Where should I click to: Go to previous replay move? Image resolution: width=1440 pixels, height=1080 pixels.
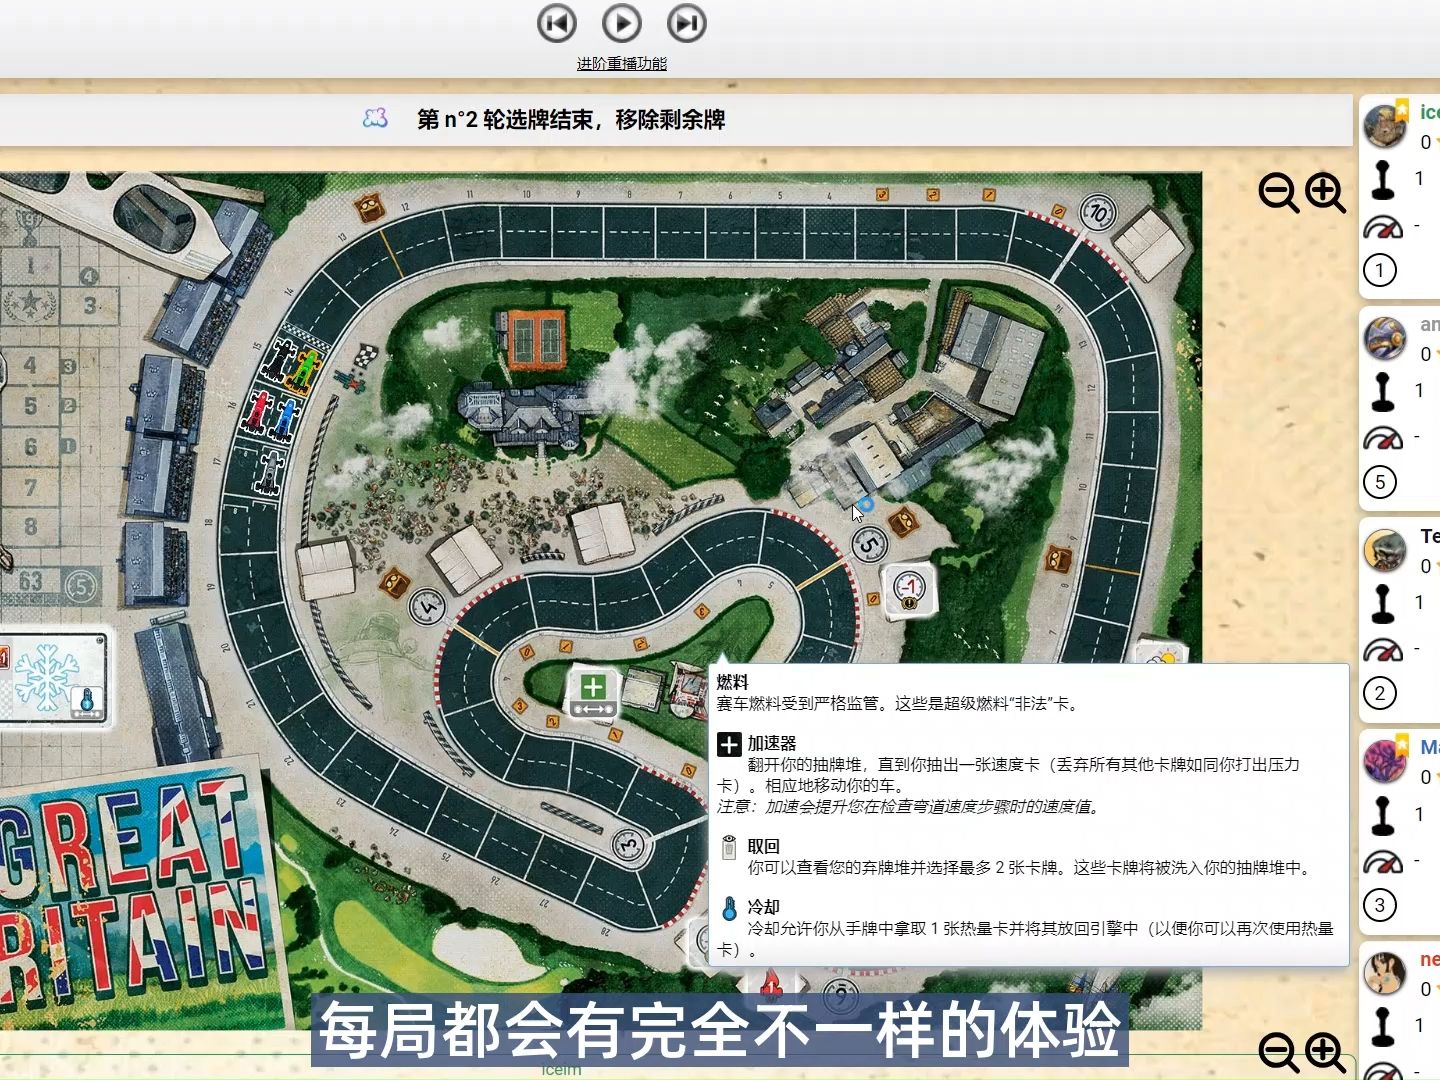pos(557,23)
